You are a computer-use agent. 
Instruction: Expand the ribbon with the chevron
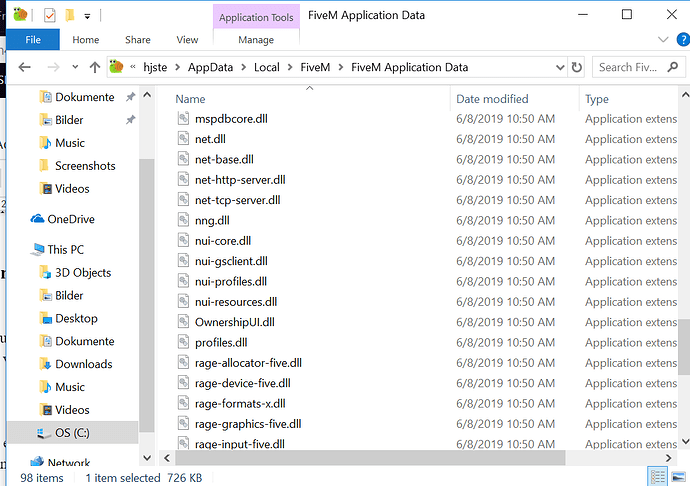coord(663,40)
